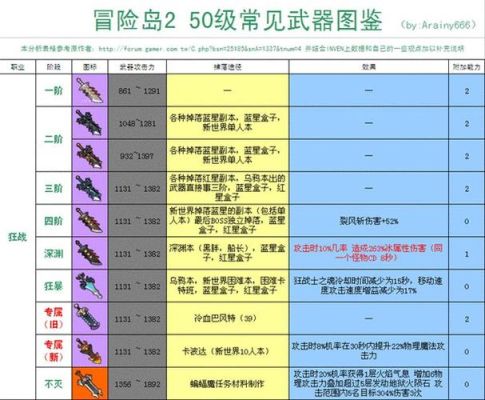
Task: Click the 阶段 column header
Action: coord(53,67)
